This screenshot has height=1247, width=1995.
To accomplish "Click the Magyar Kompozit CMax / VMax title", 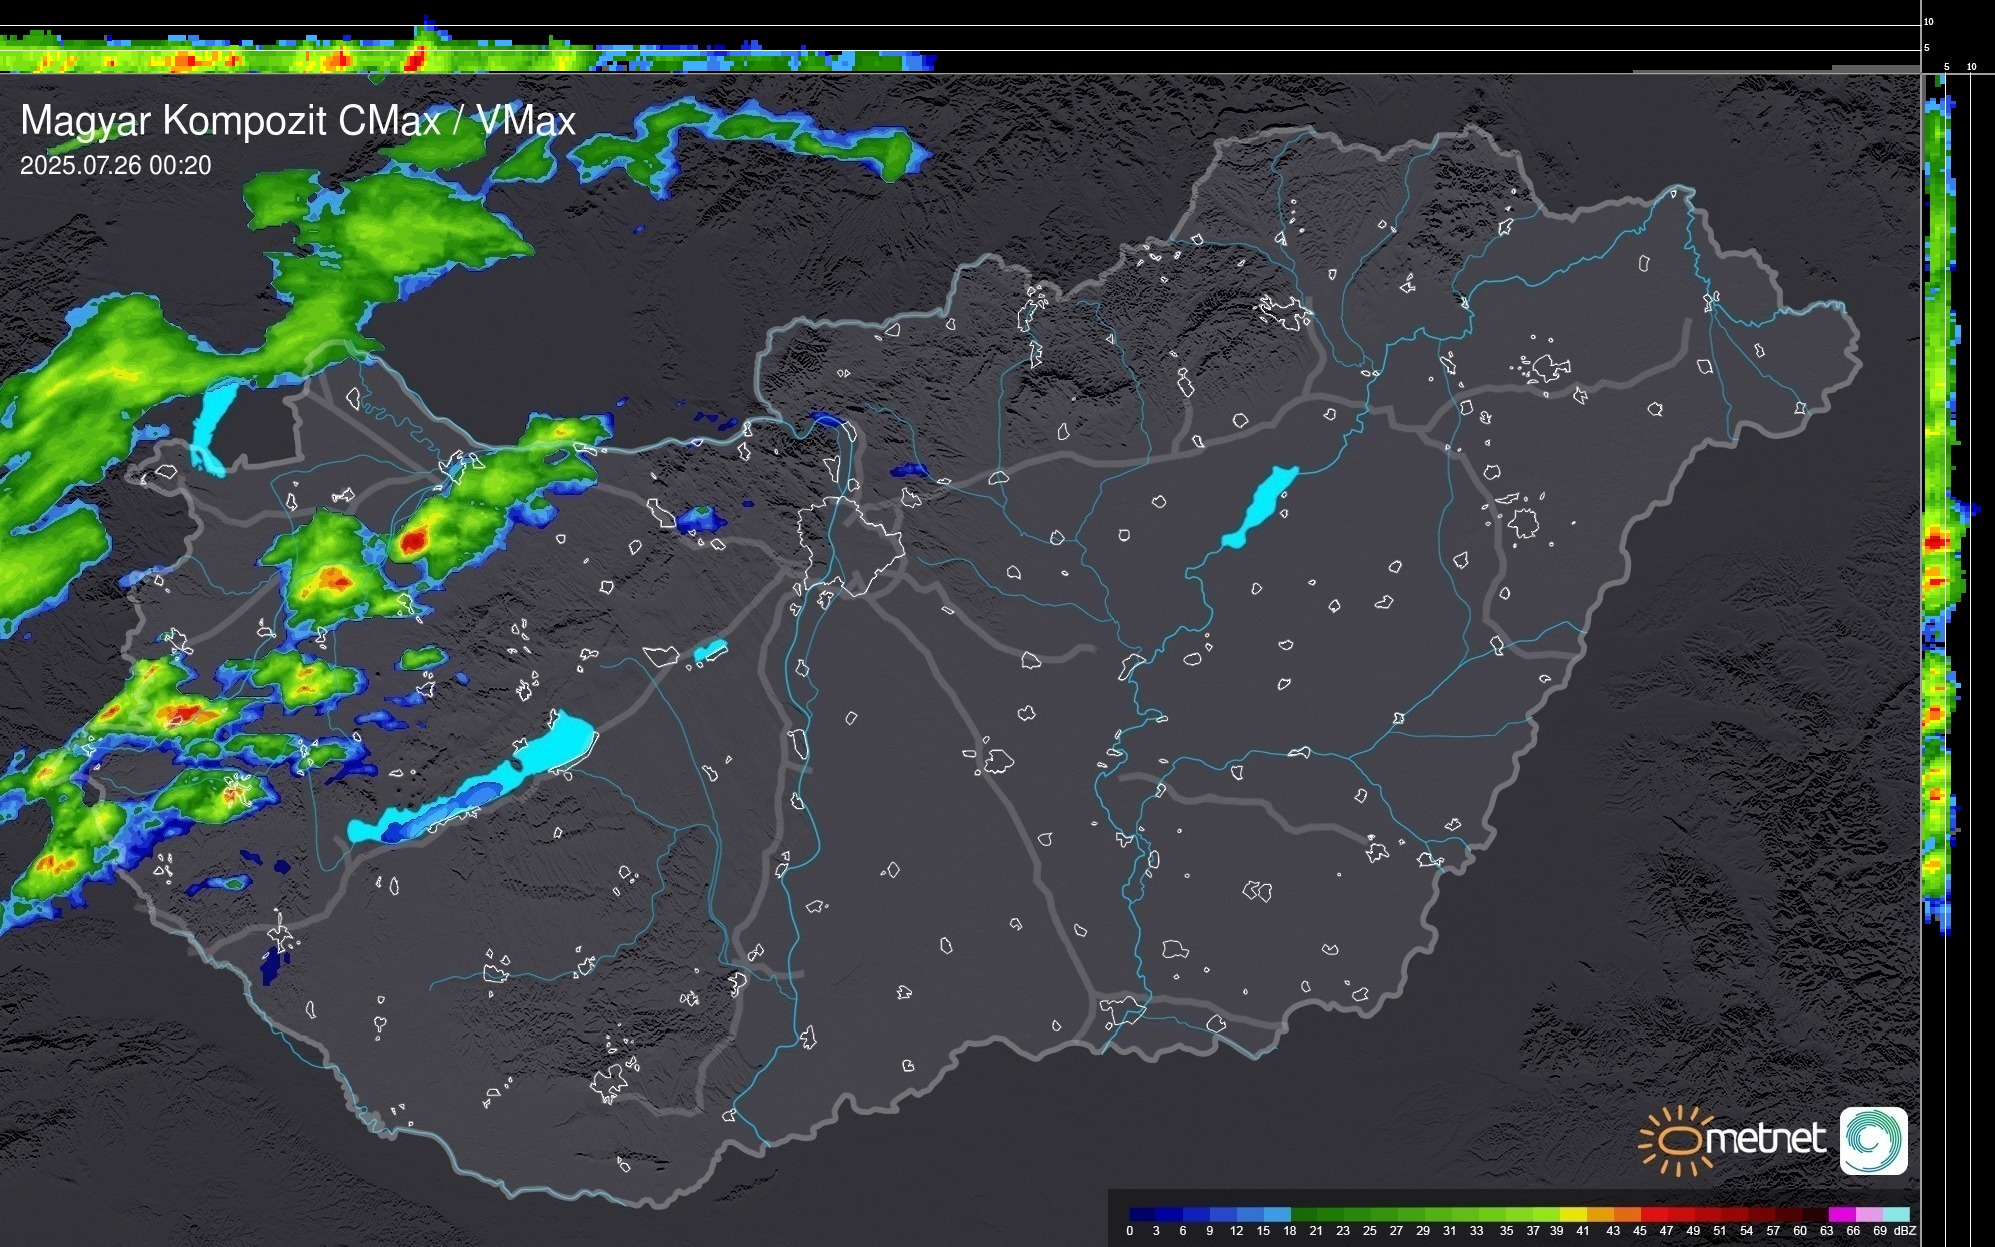I will 298,121.
